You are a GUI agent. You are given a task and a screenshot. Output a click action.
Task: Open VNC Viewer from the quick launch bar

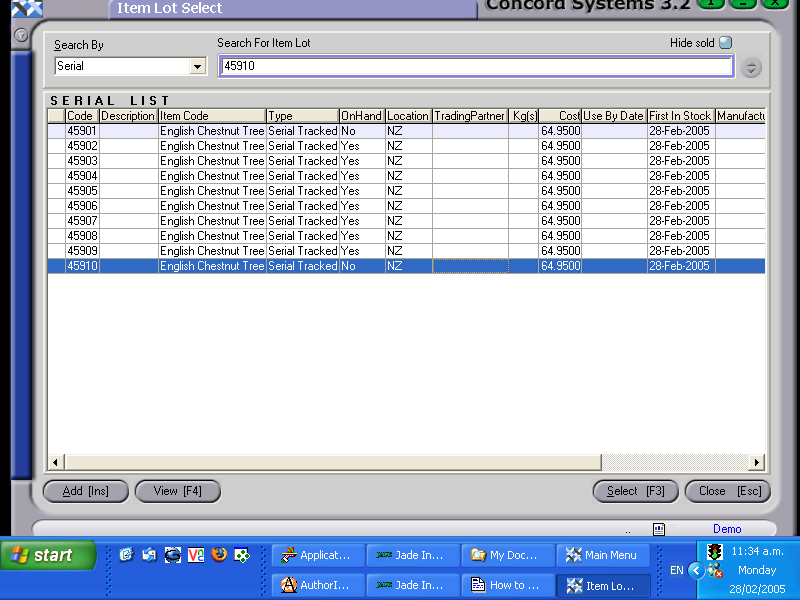coord(196,555)
